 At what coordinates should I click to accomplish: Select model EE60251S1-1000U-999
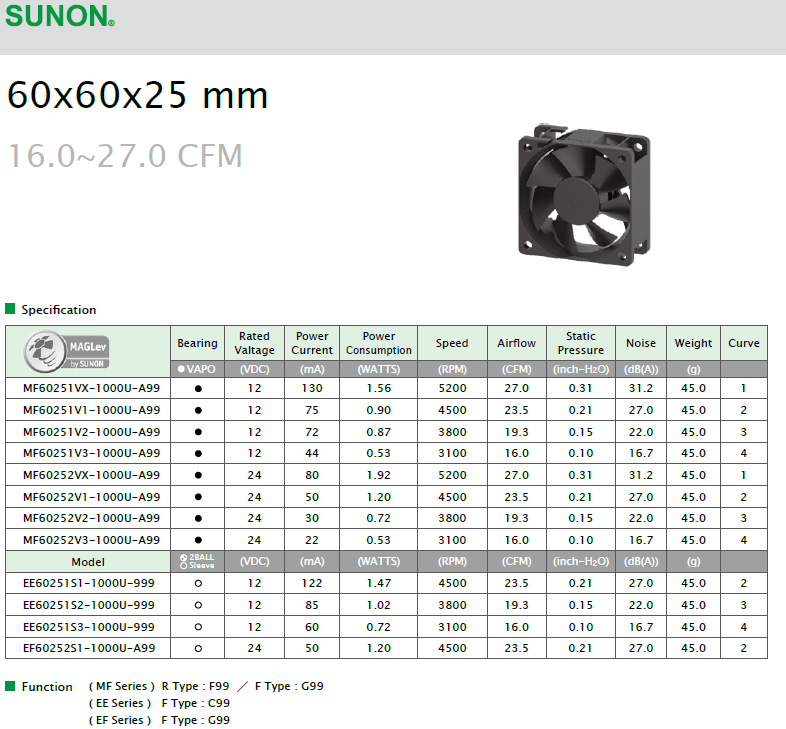89,584
